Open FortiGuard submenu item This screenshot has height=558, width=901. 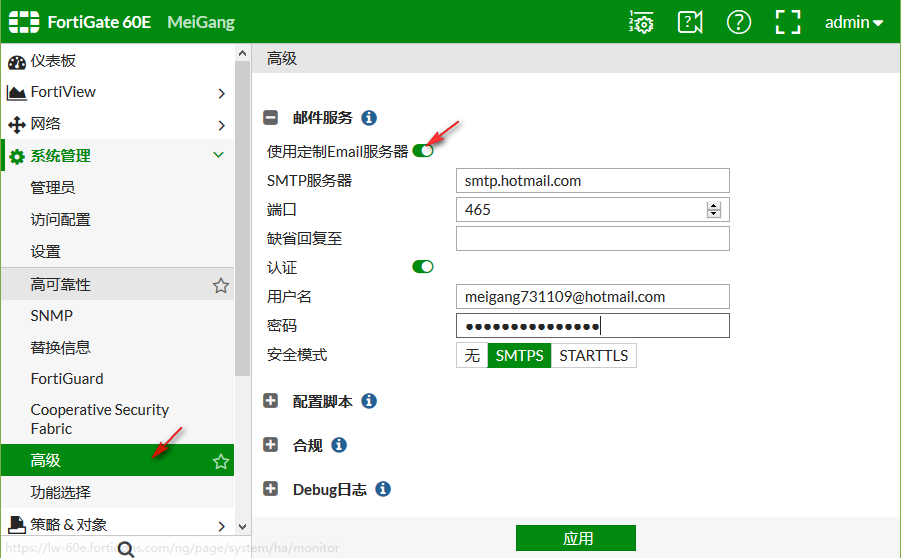click(x=117, y=379)
